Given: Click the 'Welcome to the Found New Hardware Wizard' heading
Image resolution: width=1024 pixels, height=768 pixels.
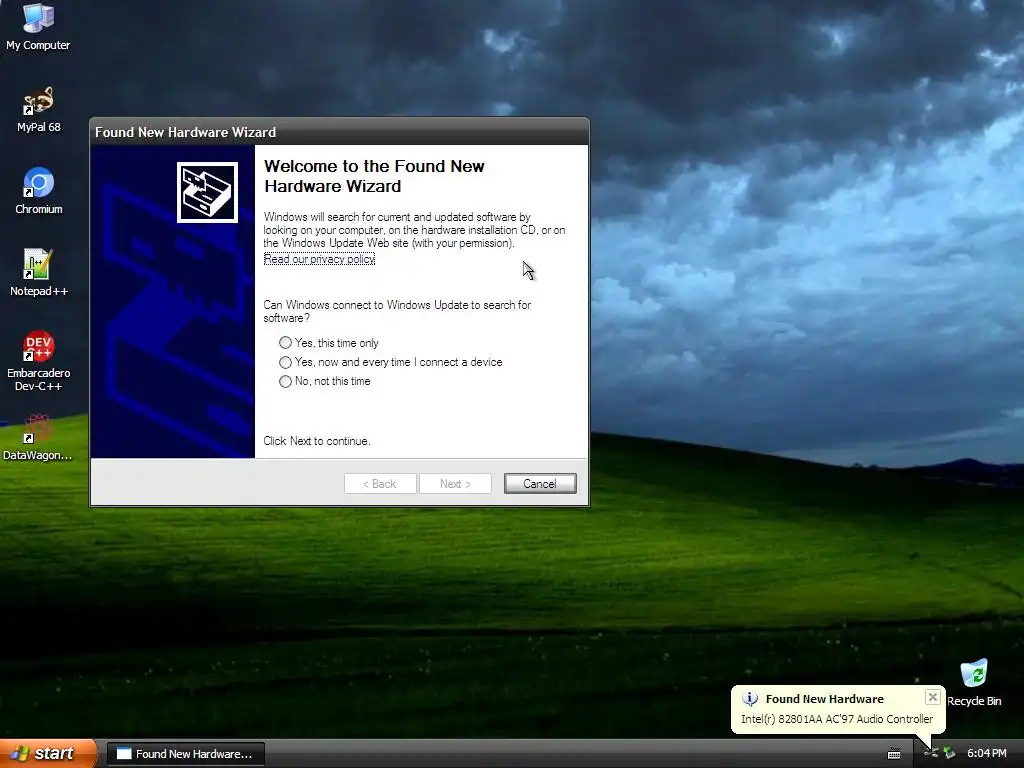Looking at the screenshot, I should click(374, 176).
